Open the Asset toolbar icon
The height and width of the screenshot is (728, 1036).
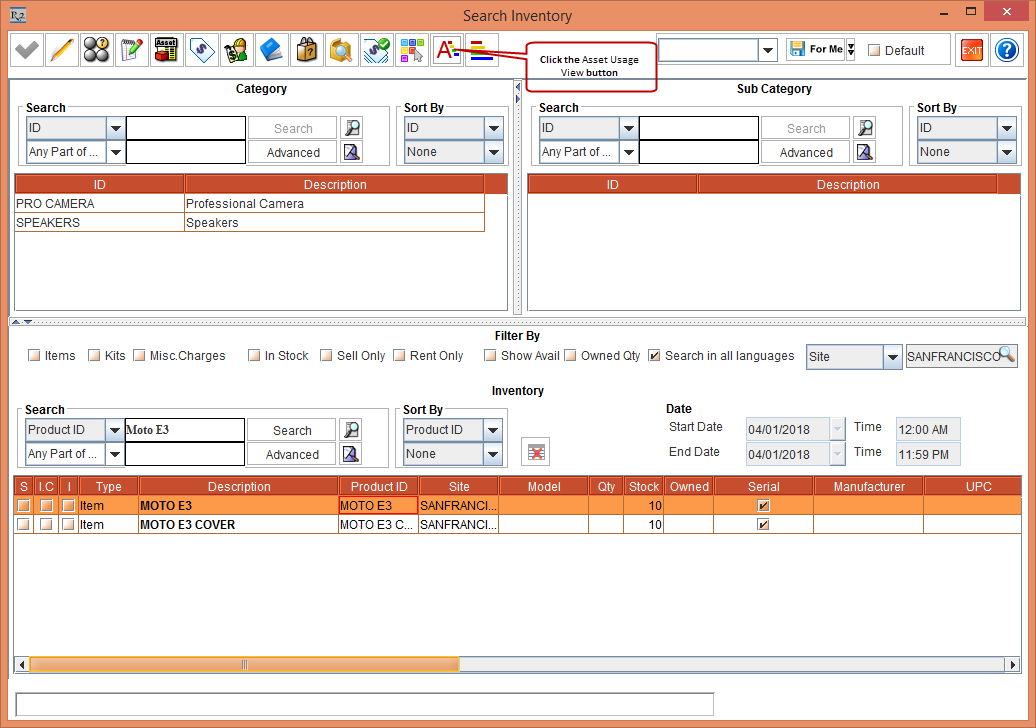[166, 50]
